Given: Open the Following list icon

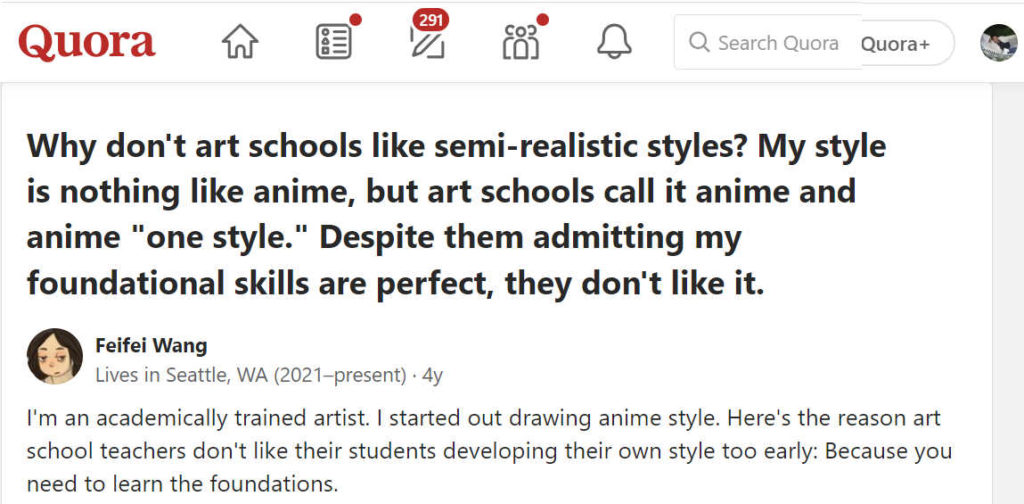Looking at the screenshot, I should [333, 42].
